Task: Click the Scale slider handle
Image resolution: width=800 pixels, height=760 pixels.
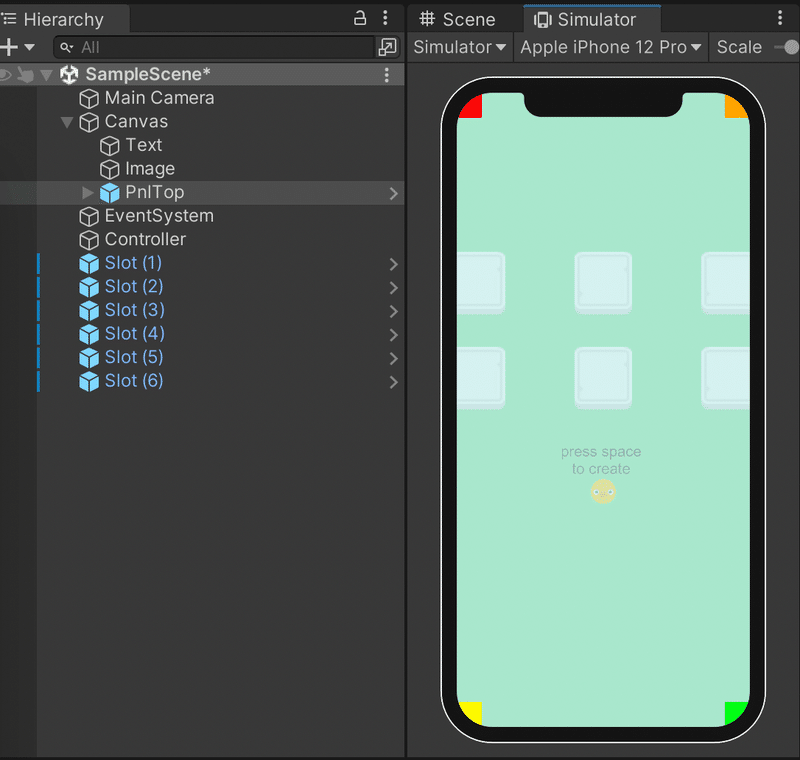Action: coord(791,47)
